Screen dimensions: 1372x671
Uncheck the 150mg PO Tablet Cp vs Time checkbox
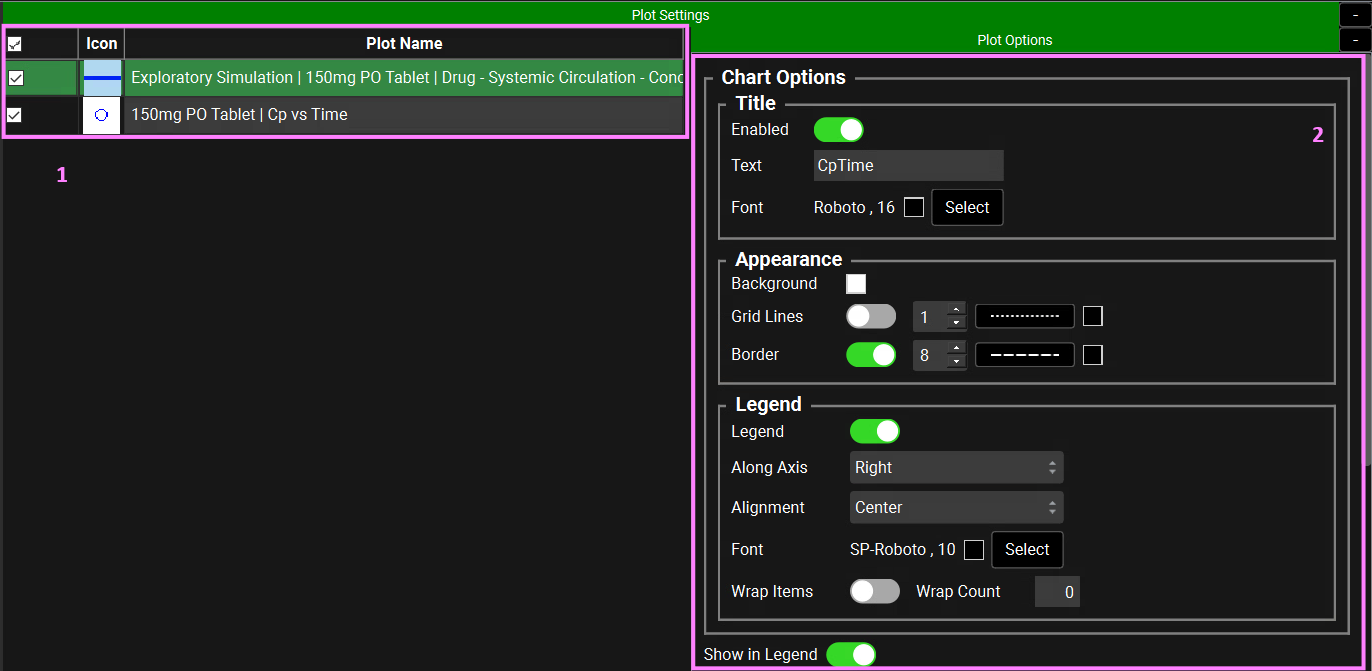pyautogui.click(x=15, y=115)
